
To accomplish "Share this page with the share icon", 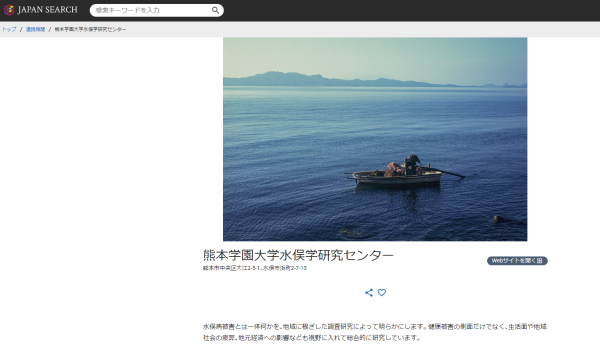I will [x=369, y=293].
